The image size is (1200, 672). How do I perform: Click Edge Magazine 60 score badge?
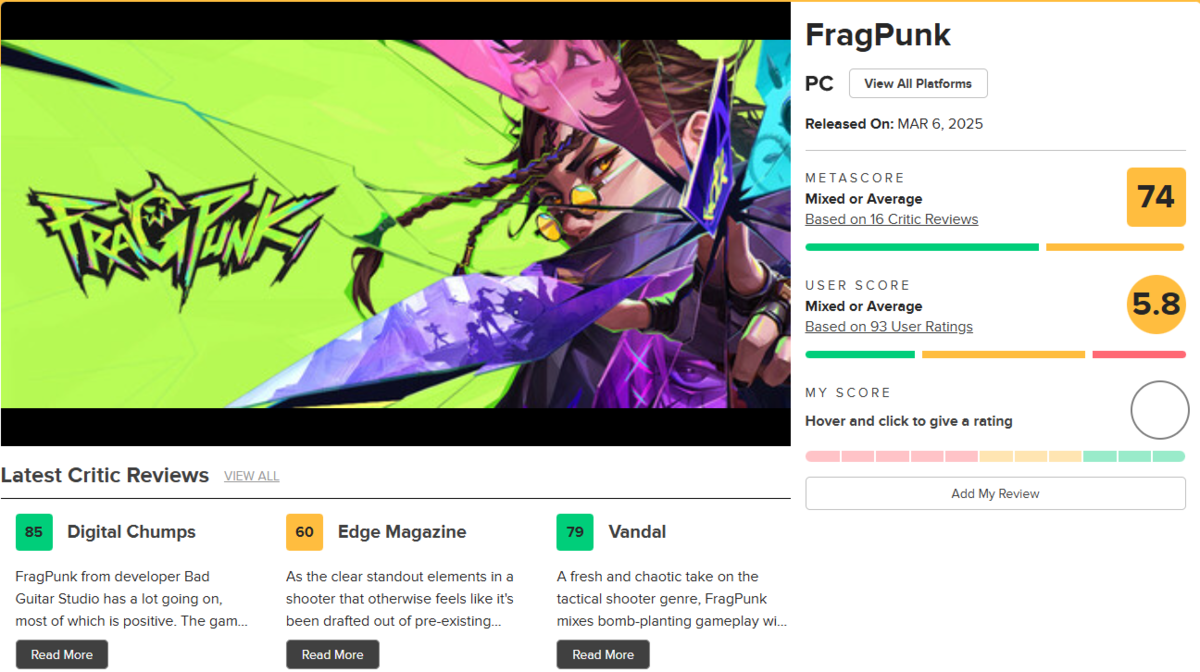(x=305, y=532)
